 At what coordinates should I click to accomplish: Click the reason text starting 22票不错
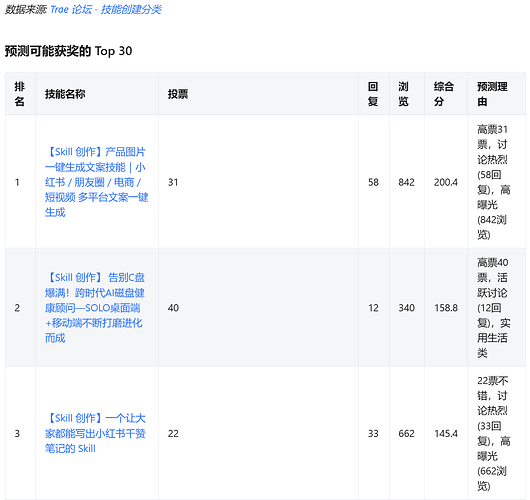tap(493, 433)
